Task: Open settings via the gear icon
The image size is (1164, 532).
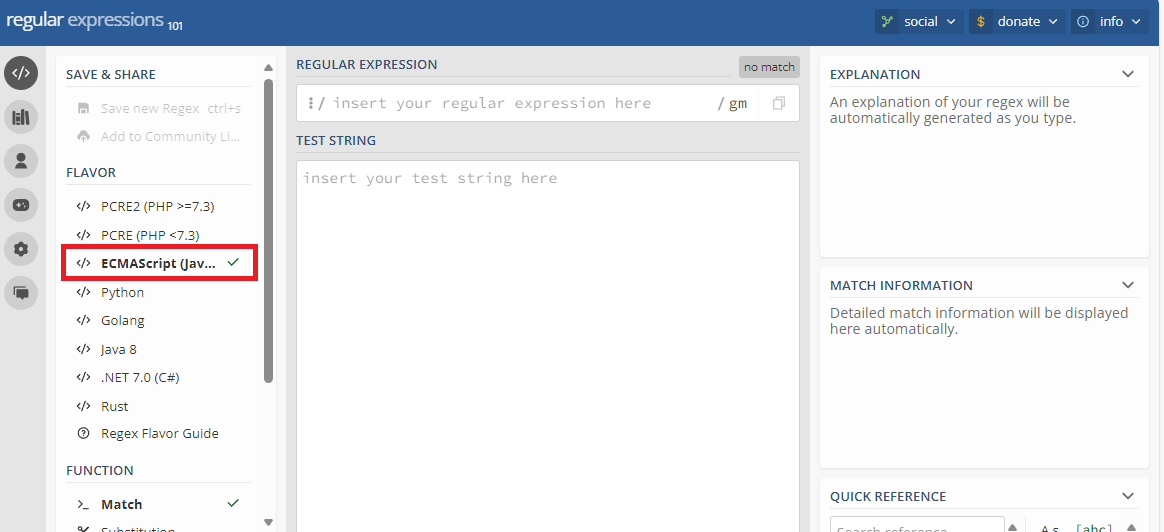Action: pos(22,249)
